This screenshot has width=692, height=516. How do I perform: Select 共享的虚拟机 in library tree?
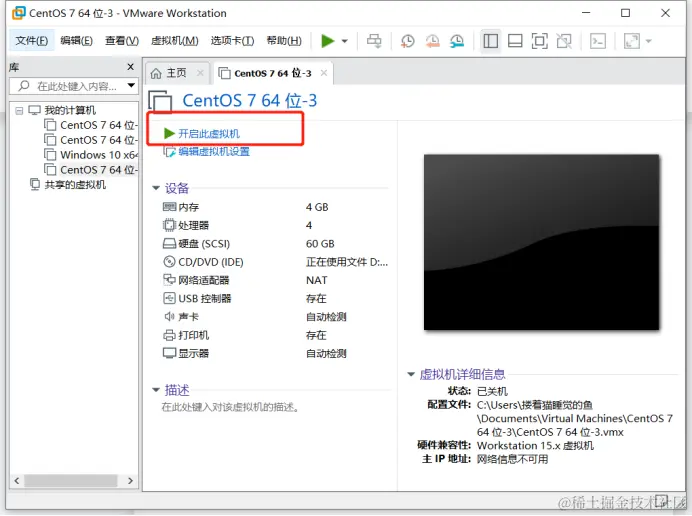click(75, 185)
